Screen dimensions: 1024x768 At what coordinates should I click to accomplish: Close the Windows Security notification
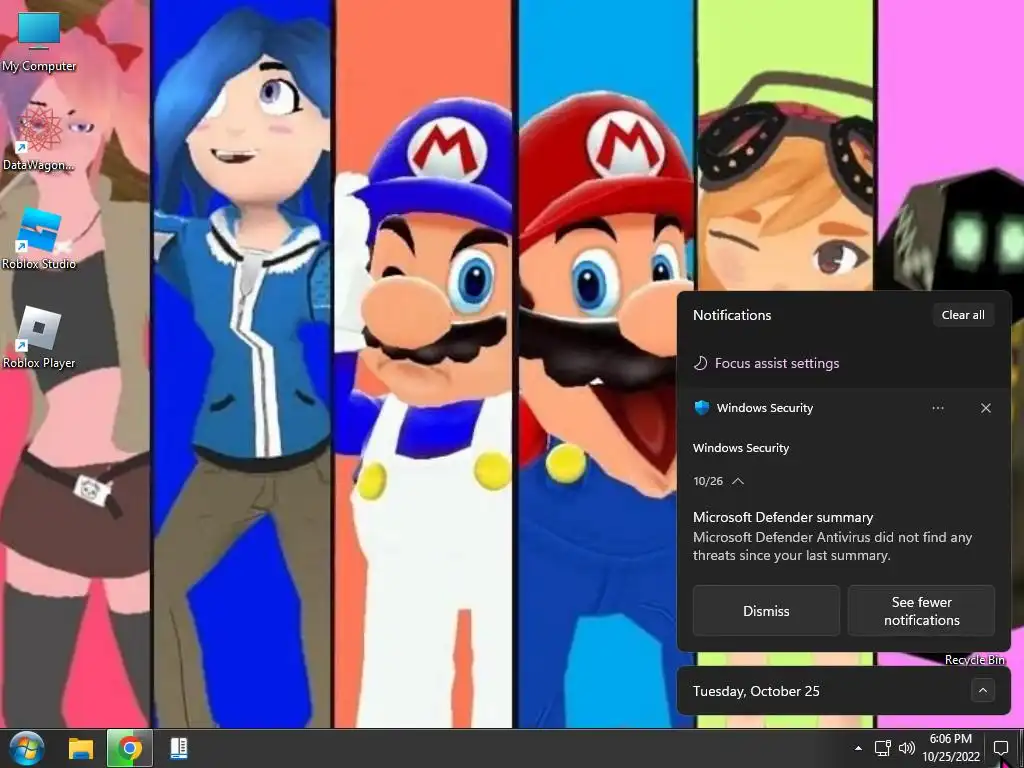click(985, 408)
